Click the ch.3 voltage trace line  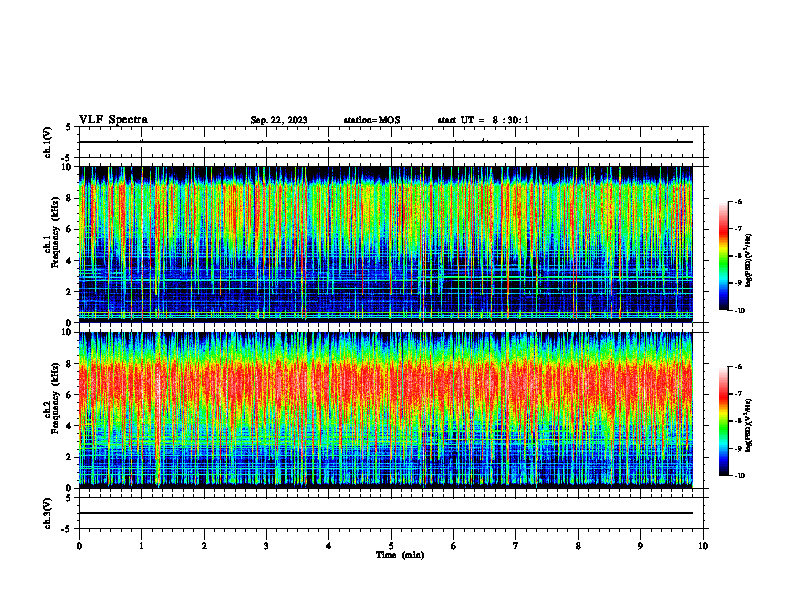386,513
